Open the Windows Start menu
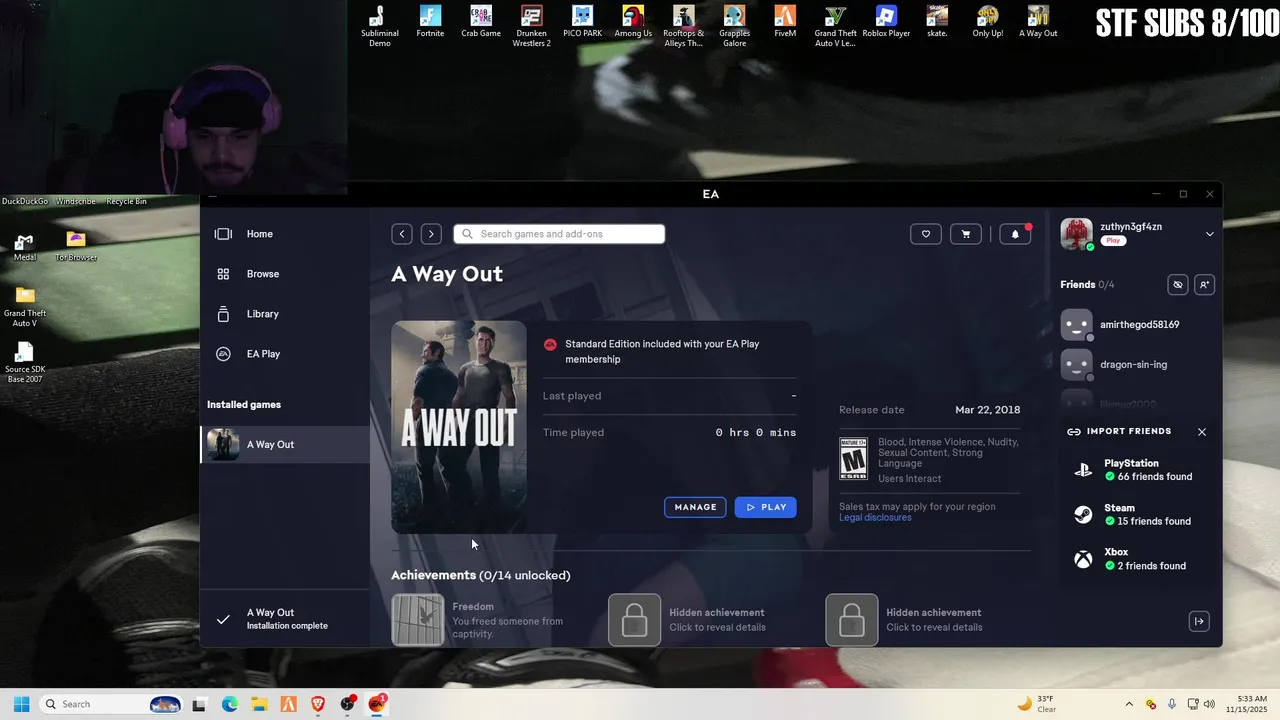The image size is (1280, 720). pos(21,704)
